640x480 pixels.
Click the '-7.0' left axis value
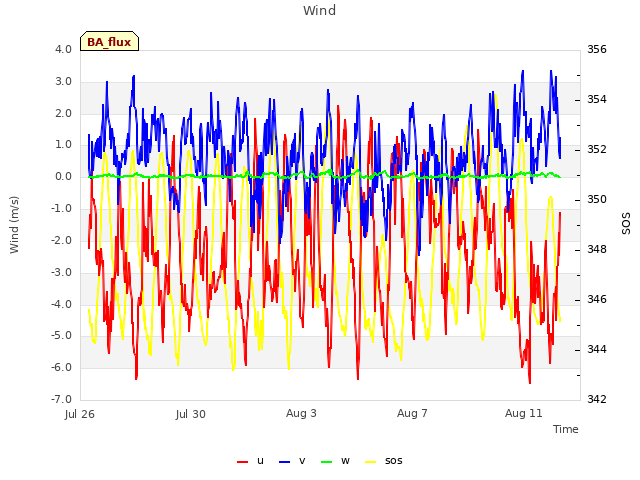click(x=61, y=399)
